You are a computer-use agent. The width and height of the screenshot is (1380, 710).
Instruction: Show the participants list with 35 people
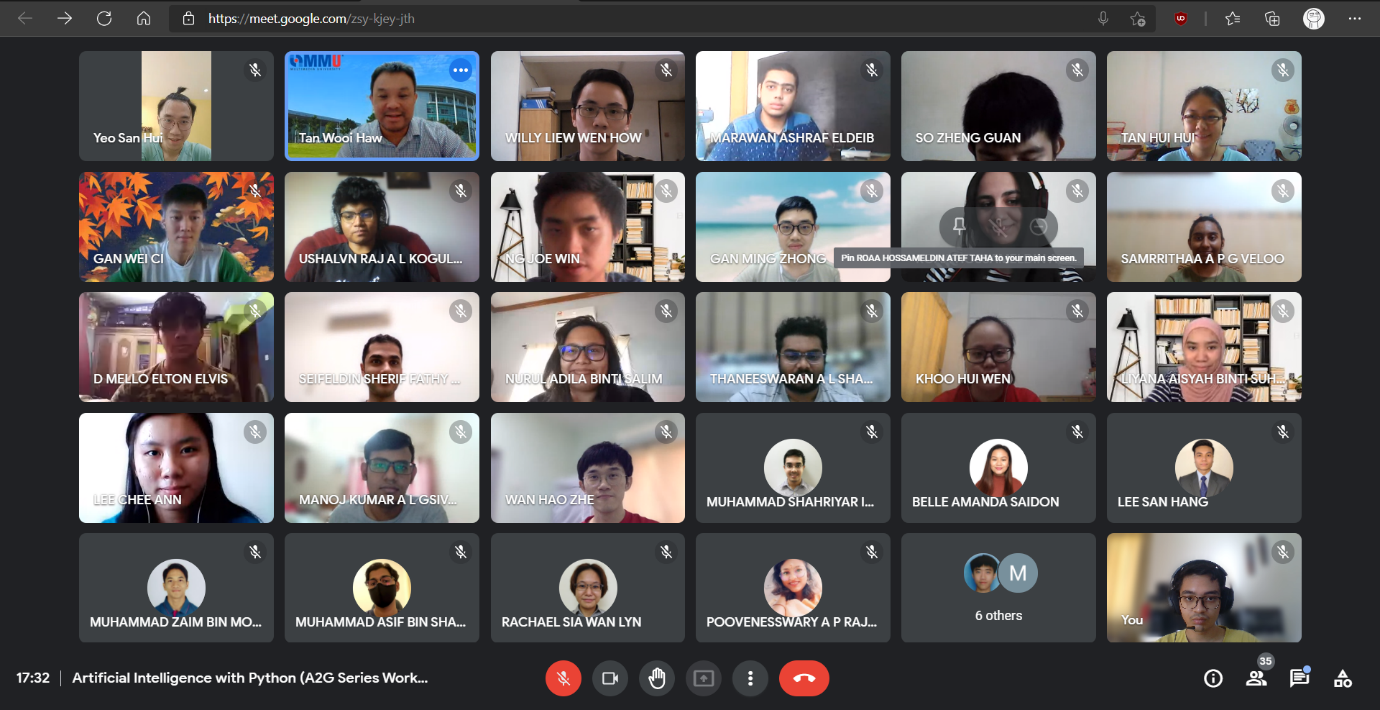[x=1256, y=679]
